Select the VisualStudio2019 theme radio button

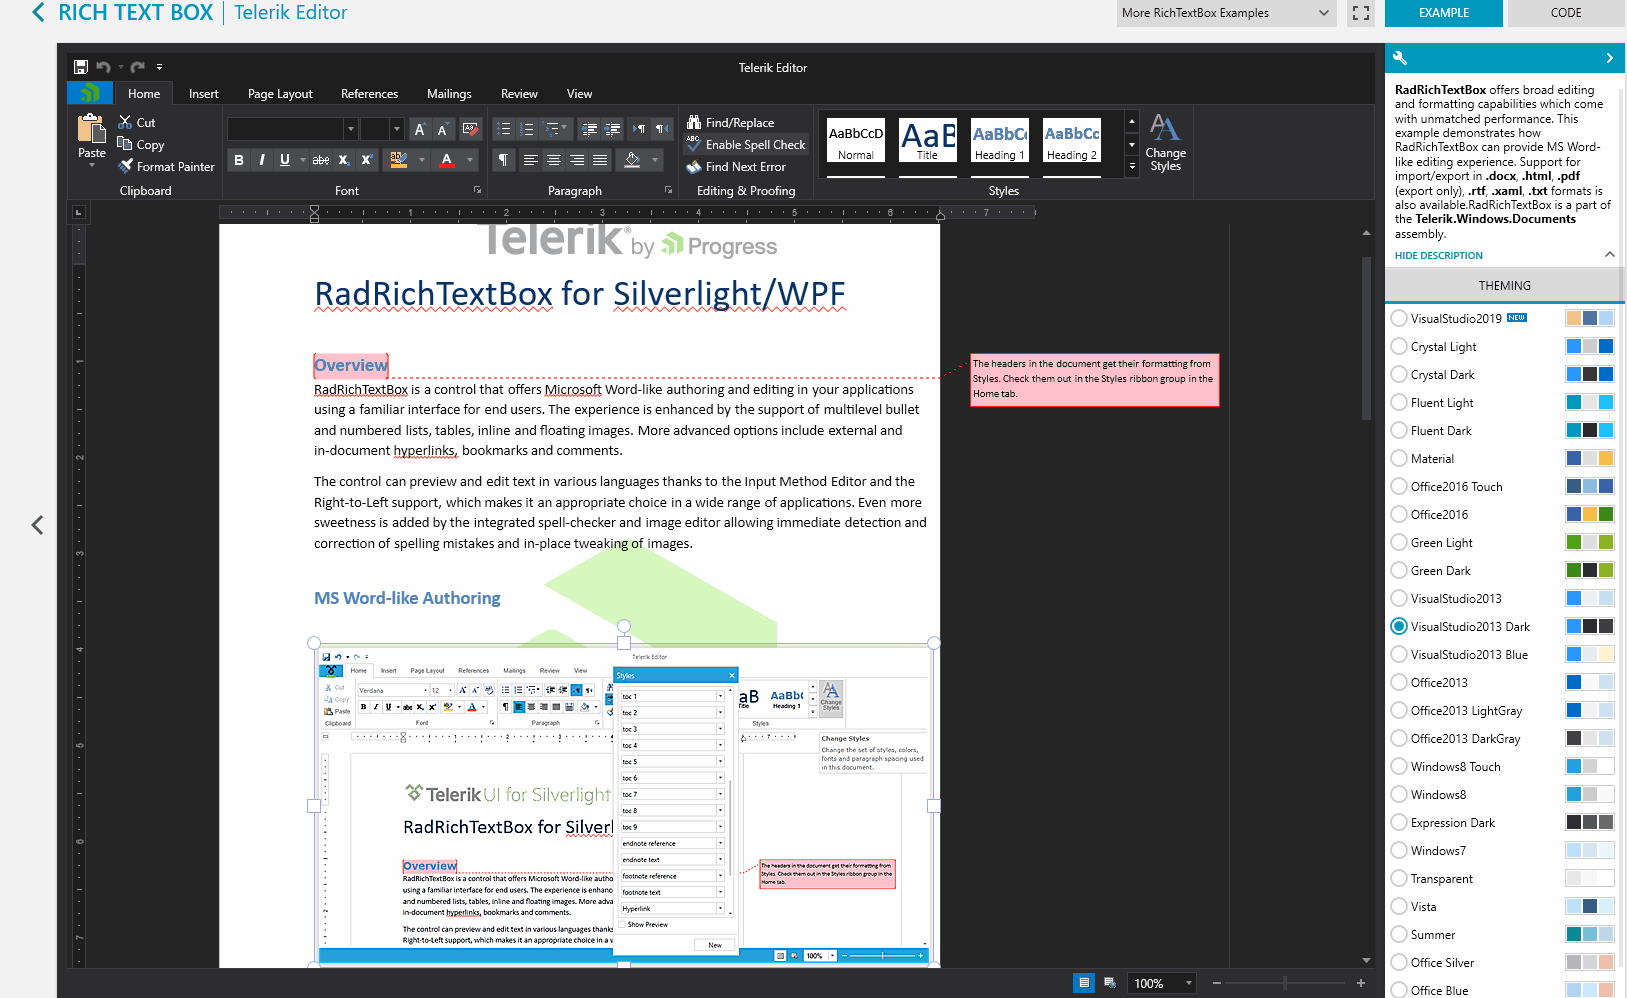point(1399,318)
